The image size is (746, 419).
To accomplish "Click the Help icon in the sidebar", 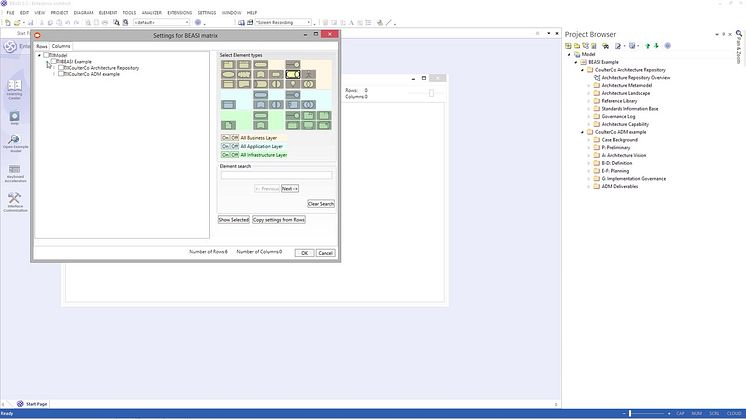I will point(14,118).
